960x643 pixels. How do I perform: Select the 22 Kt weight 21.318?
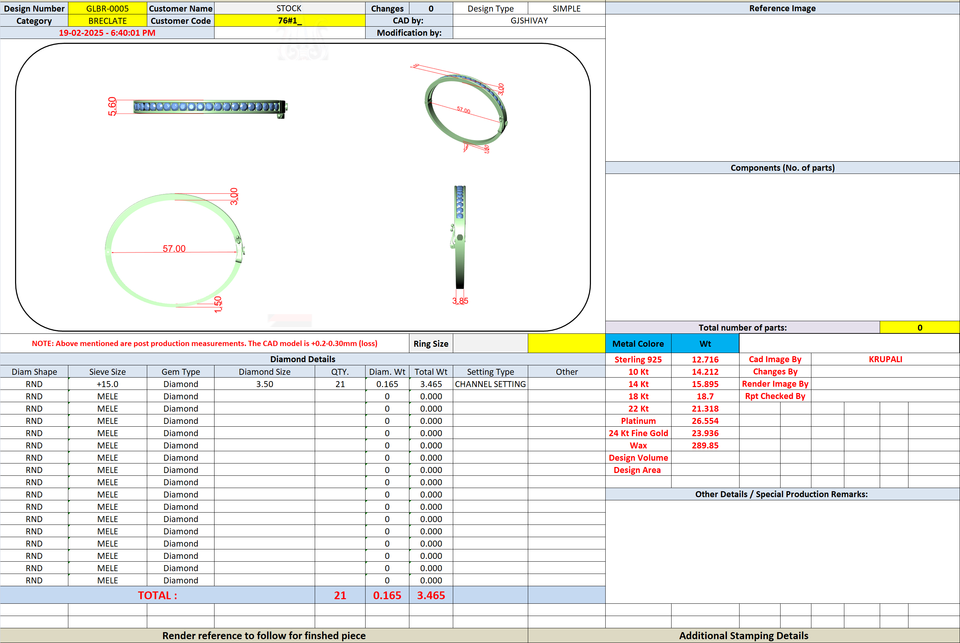coord(705,408)
